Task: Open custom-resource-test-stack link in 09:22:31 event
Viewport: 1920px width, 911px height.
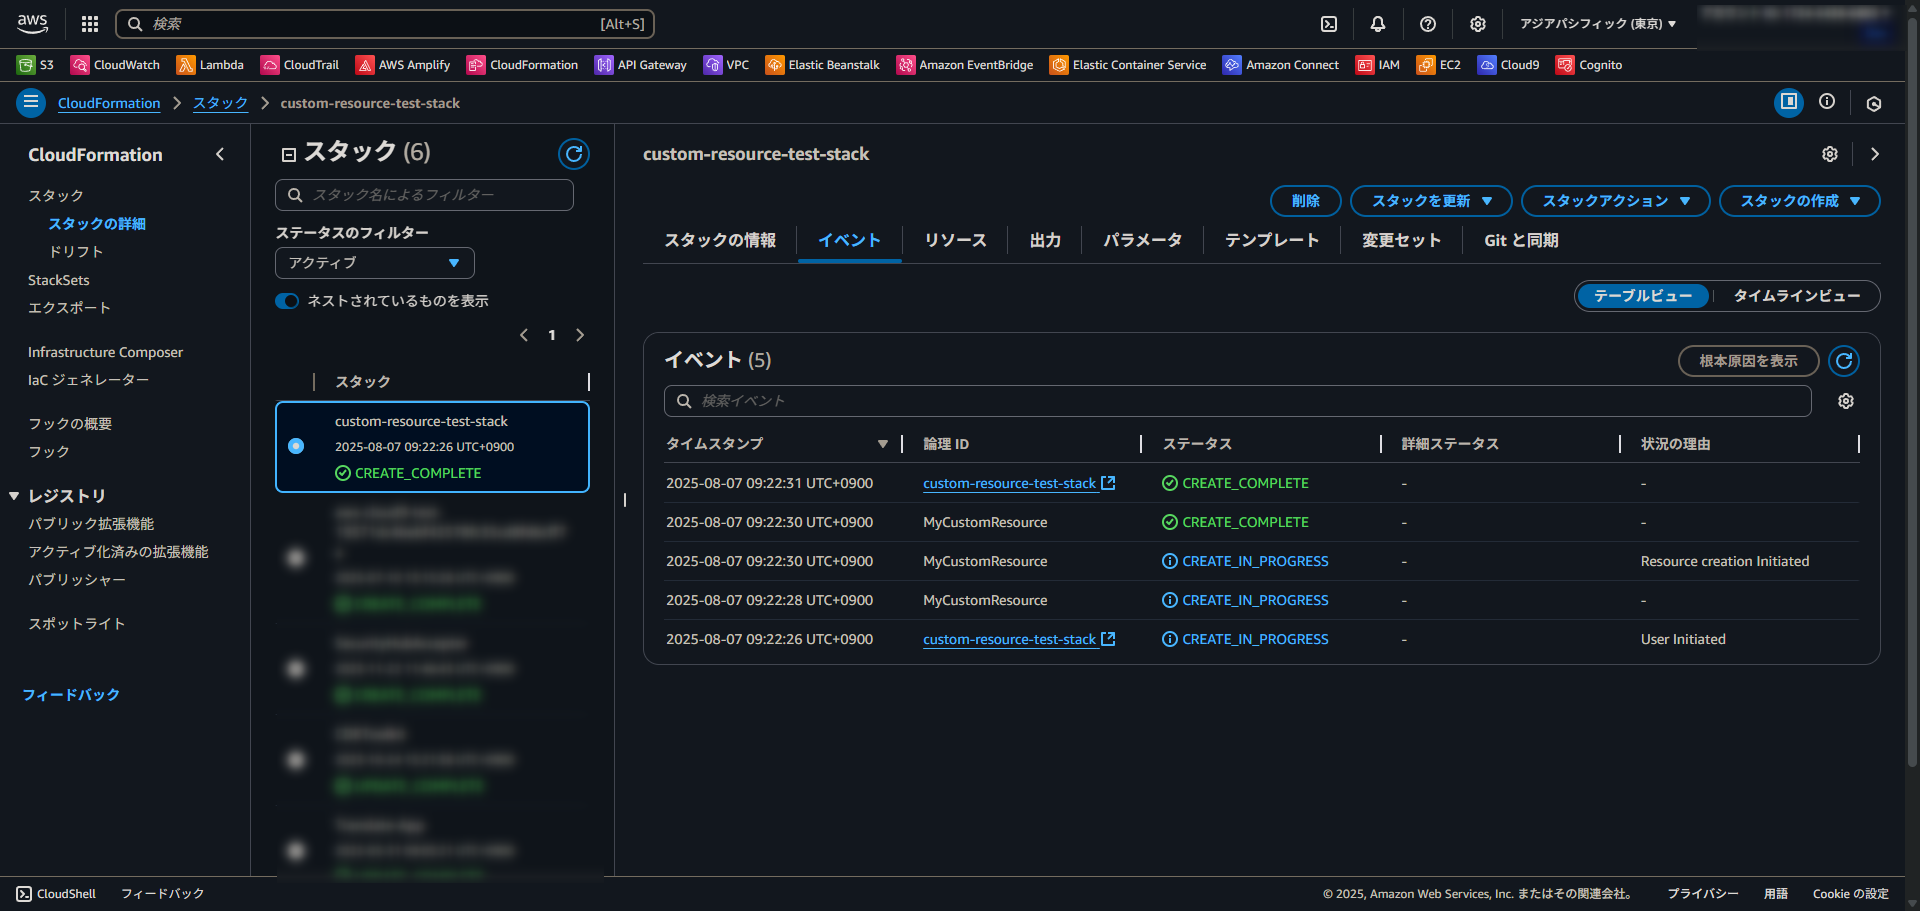Action: pos(1018,483)
